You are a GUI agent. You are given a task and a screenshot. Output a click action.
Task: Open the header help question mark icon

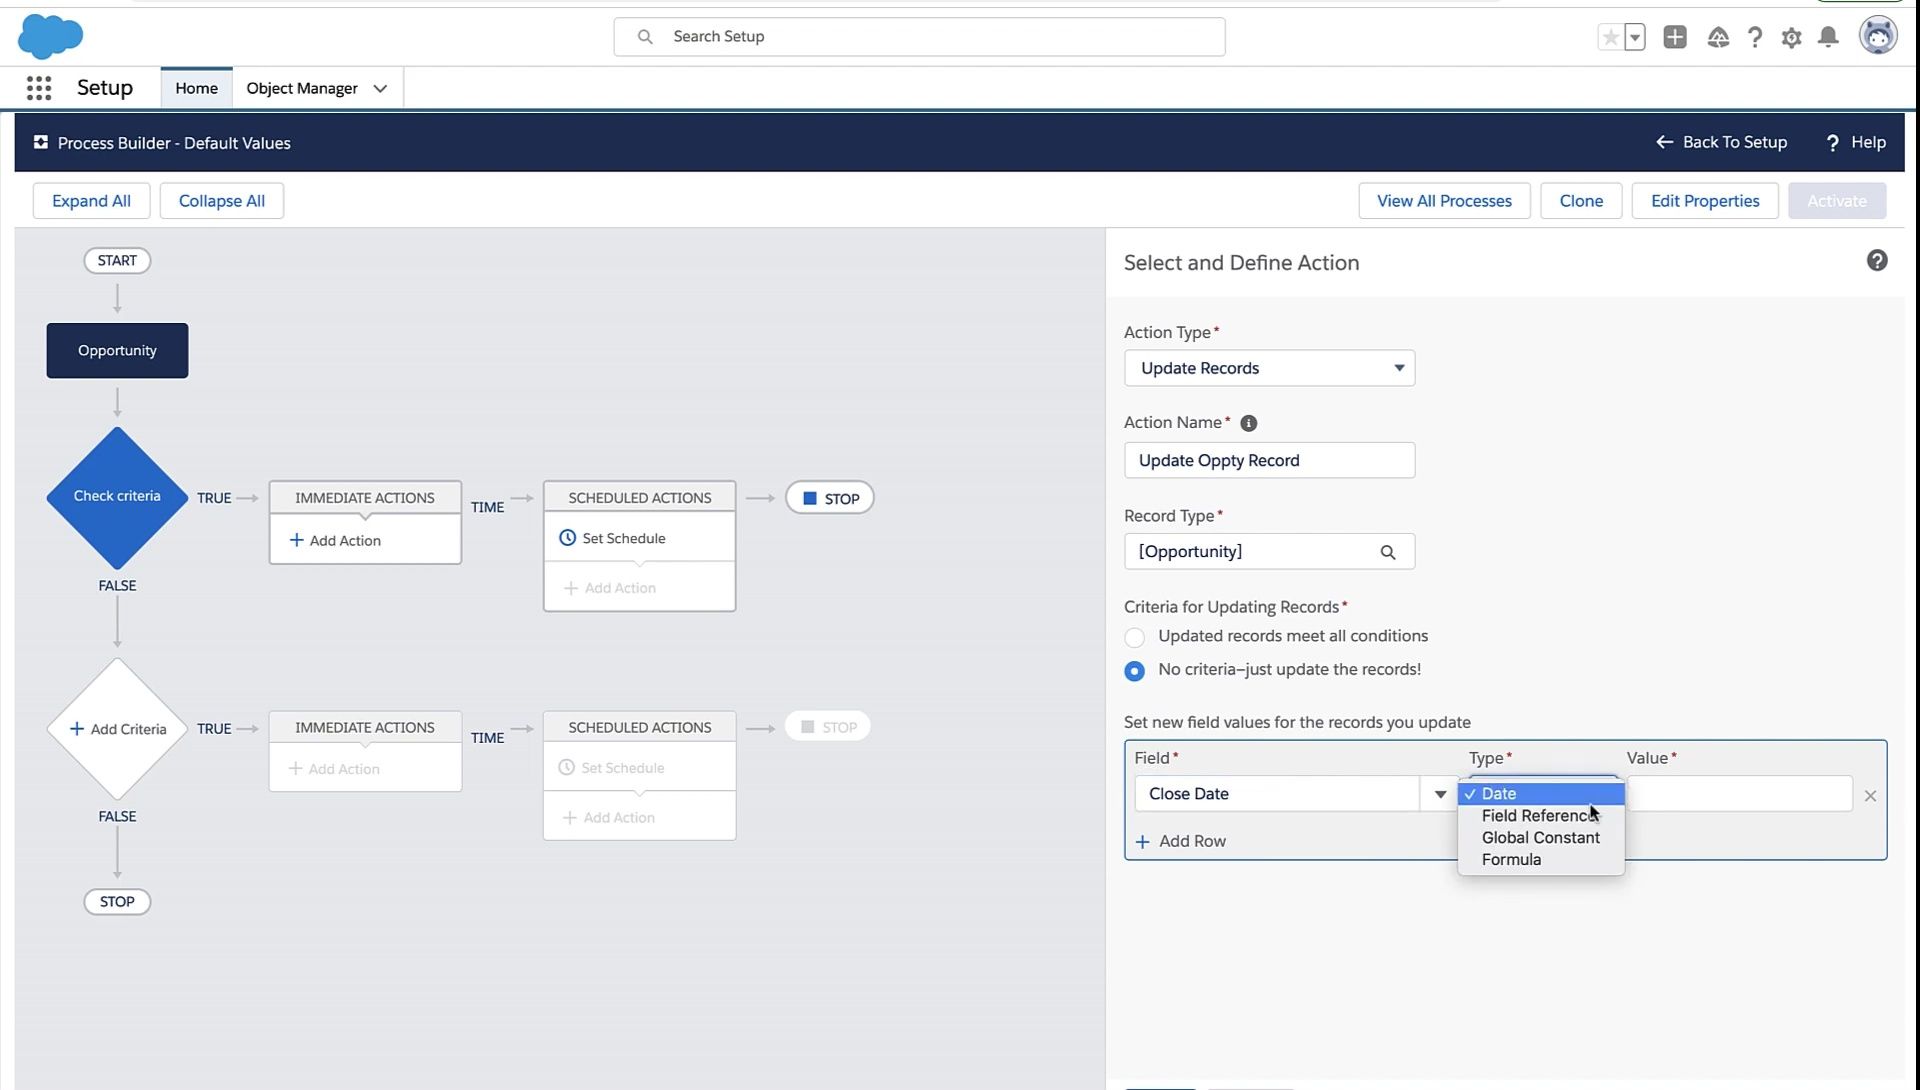pyautogui.click(x=1755, y=37)
